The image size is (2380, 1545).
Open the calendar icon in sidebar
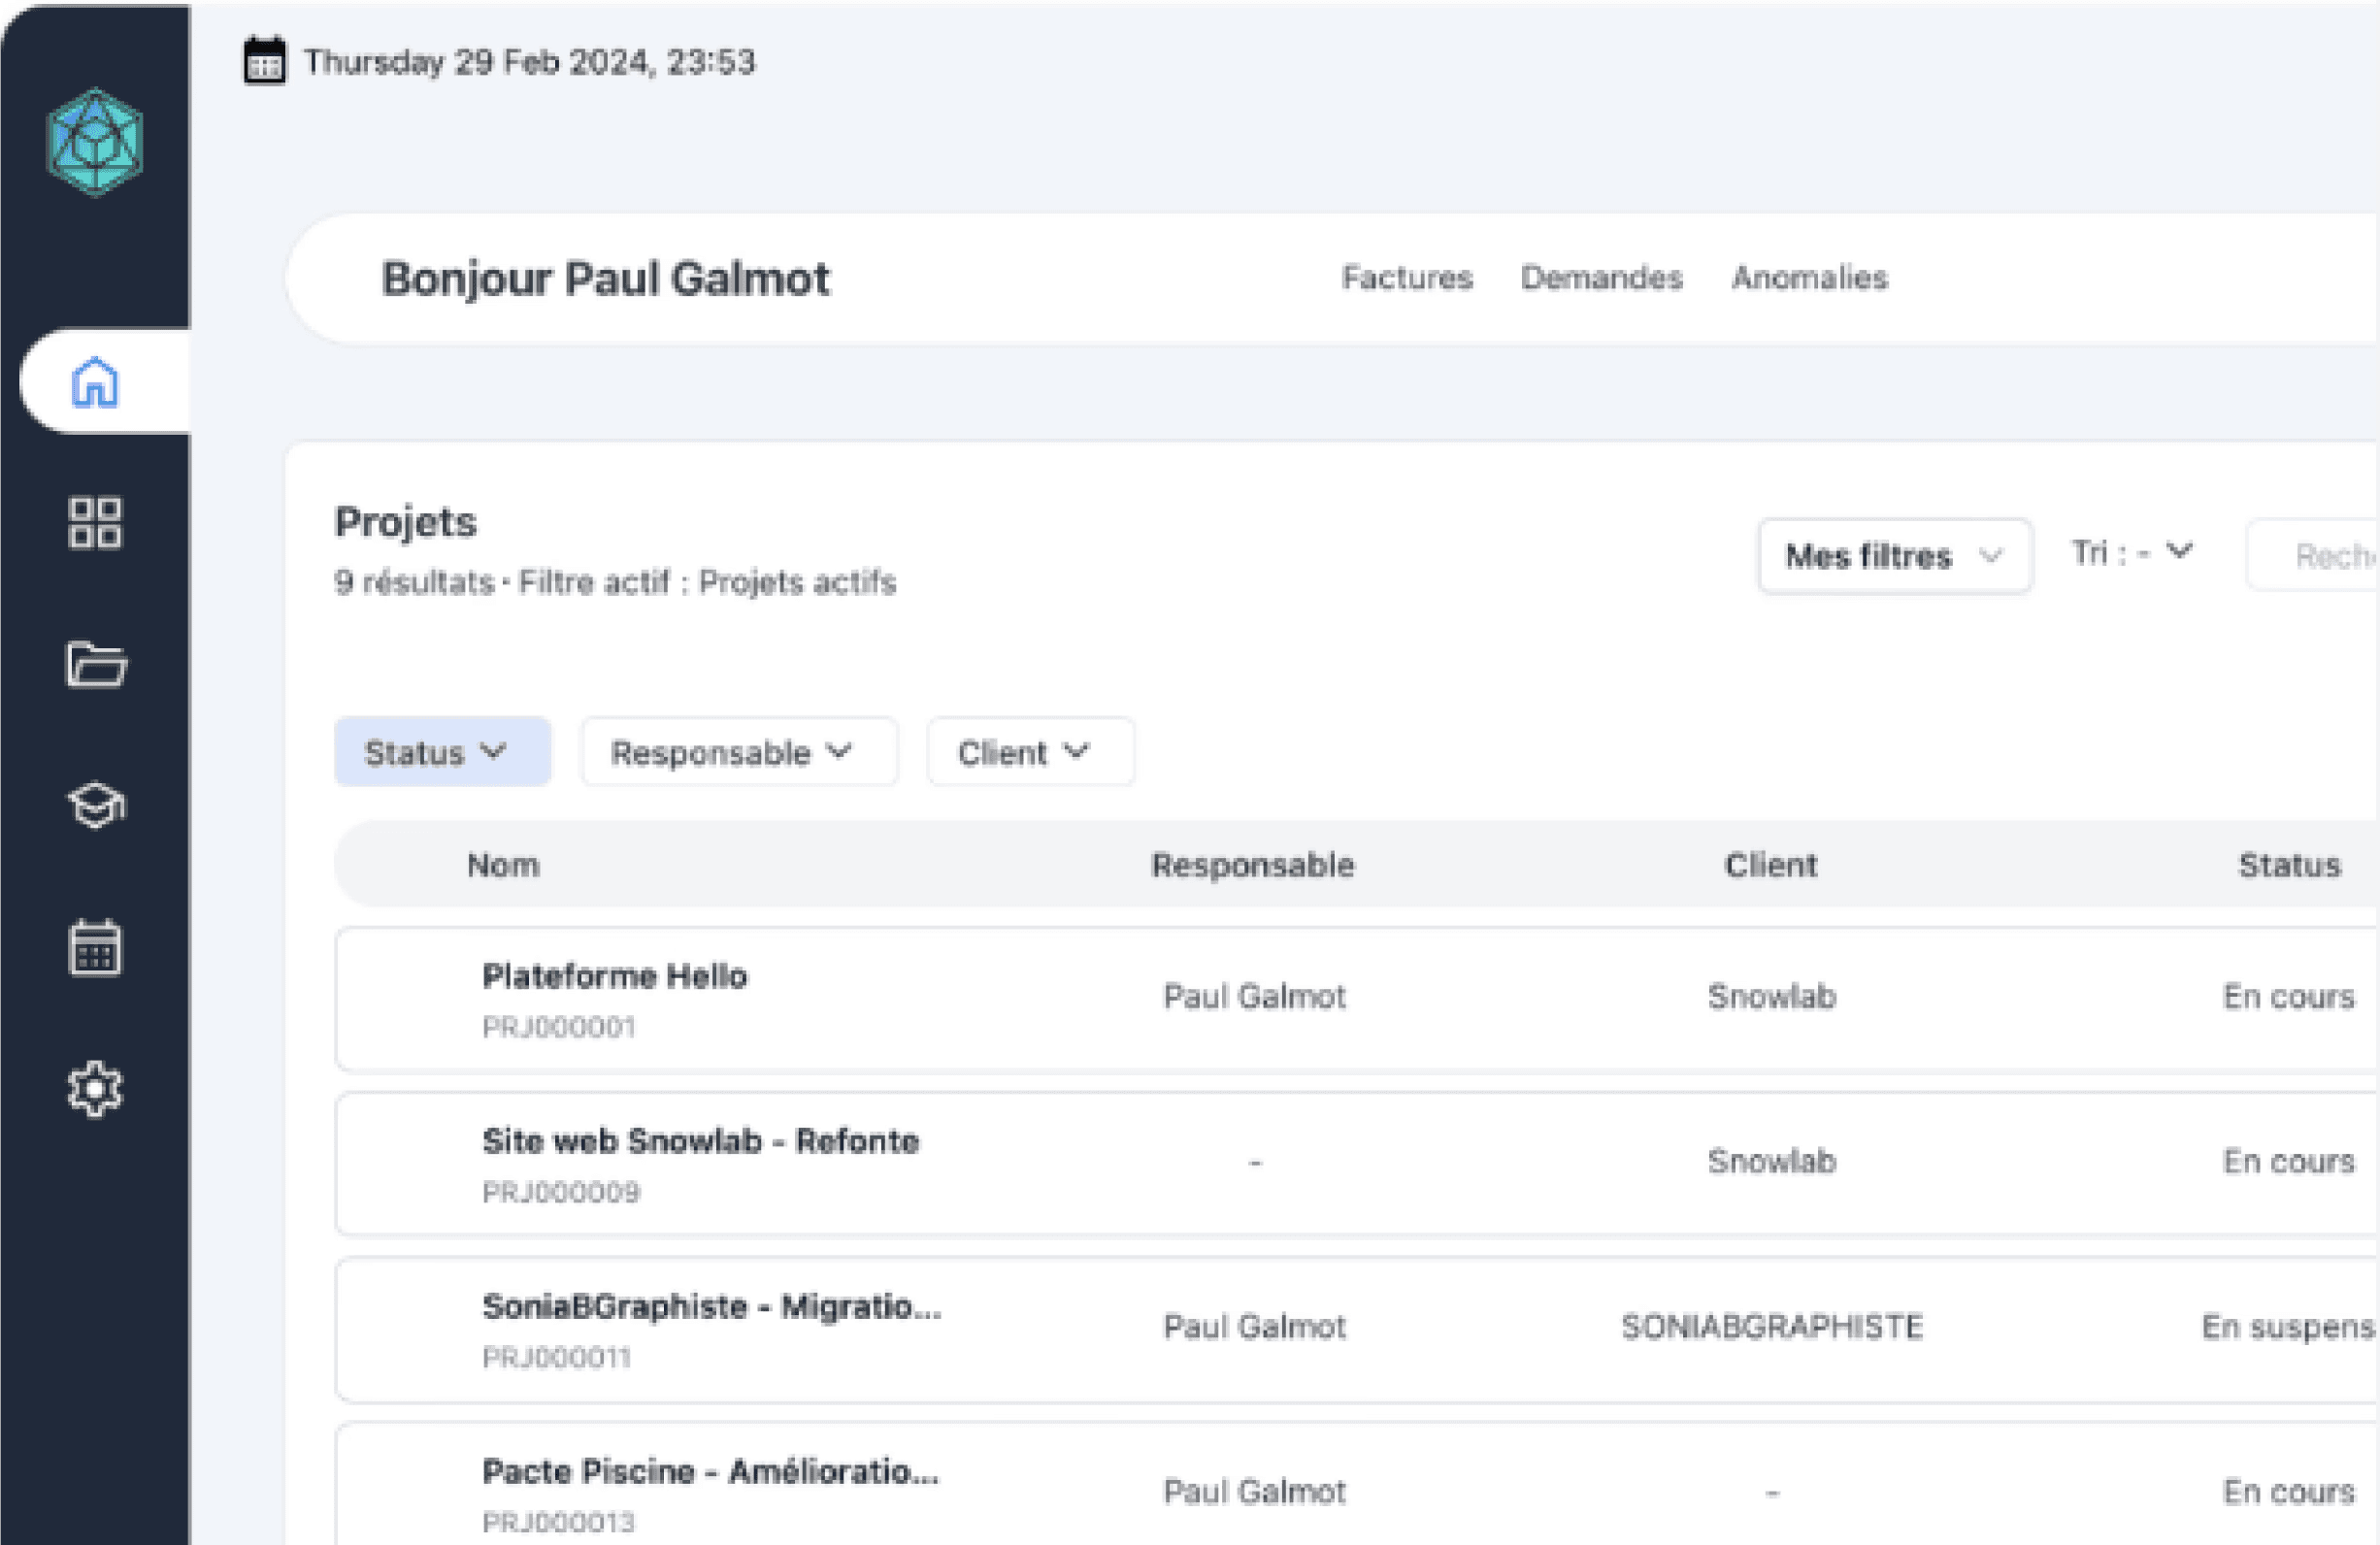pos(95,947)
